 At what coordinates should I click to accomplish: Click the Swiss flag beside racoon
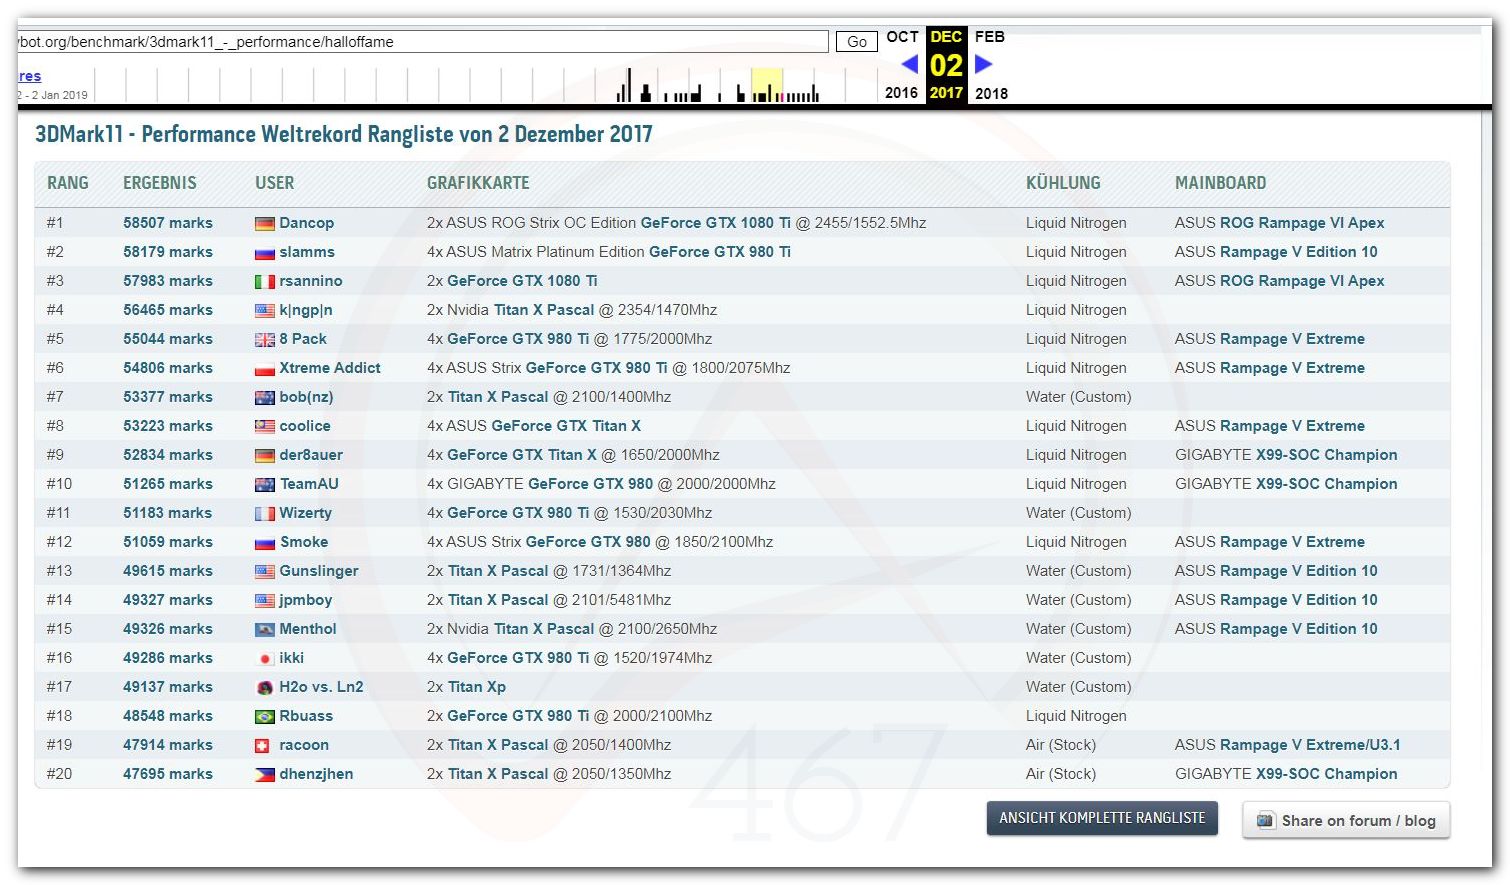(x=264, y=746)
